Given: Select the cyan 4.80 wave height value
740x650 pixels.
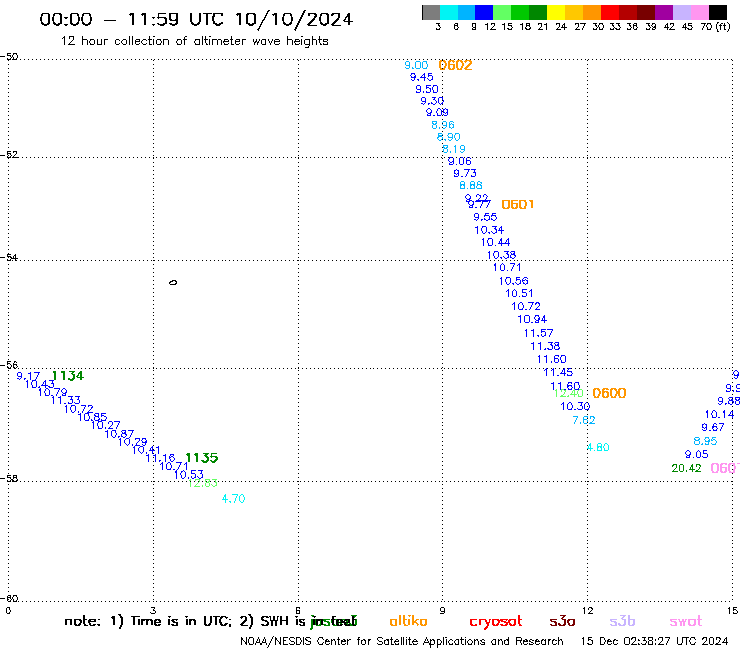Looking at the screenshot, I should (598, 447).
